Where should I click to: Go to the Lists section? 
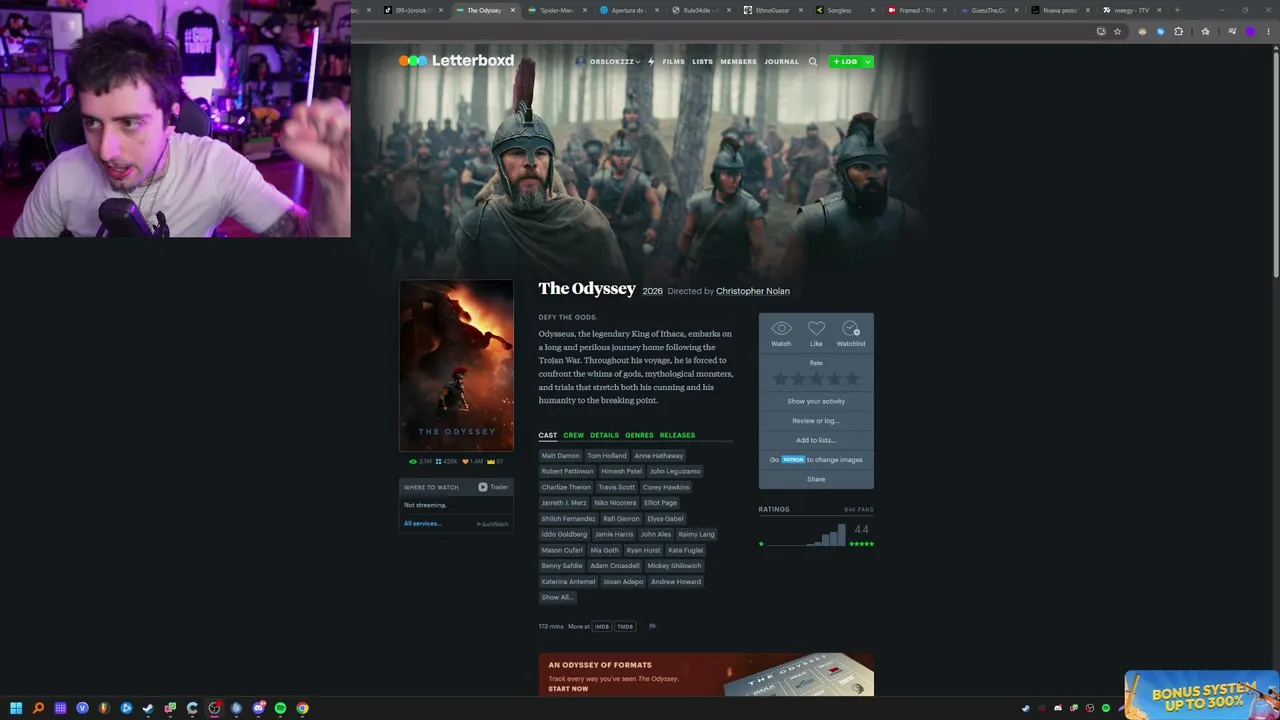point(702,62)
